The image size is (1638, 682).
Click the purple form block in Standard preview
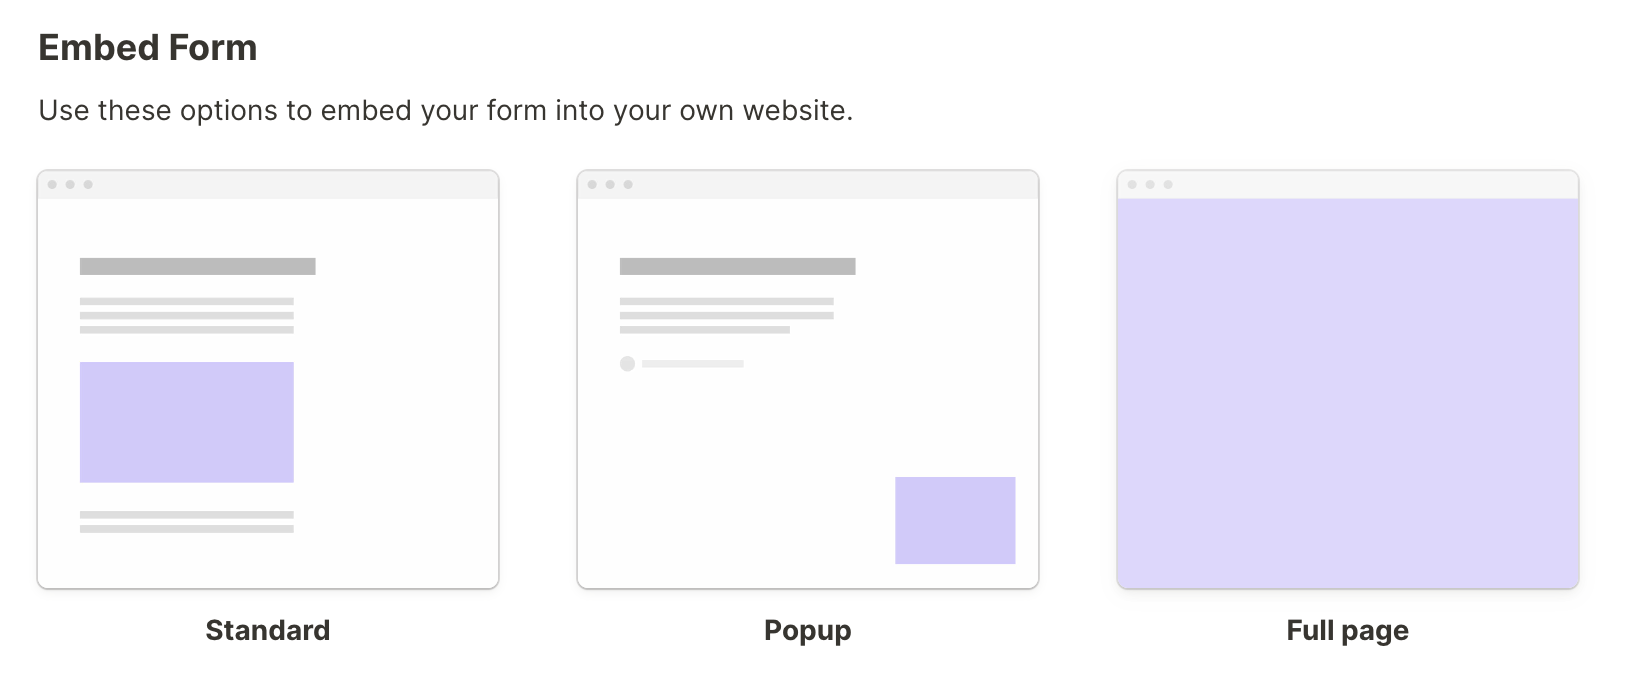187,422
